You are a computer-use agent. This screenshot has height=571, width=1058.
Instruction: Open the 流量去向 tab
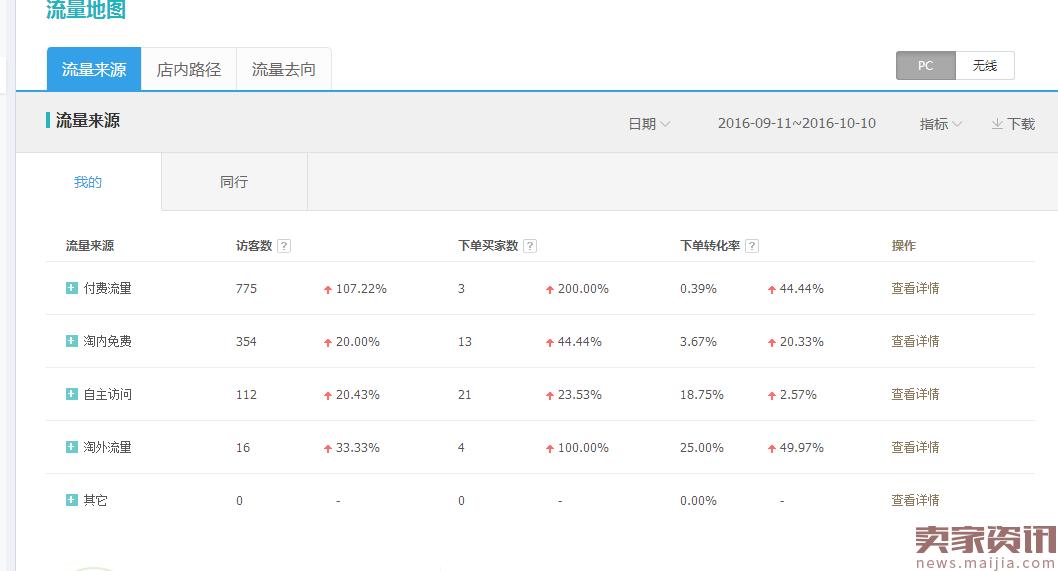[284, 70]
